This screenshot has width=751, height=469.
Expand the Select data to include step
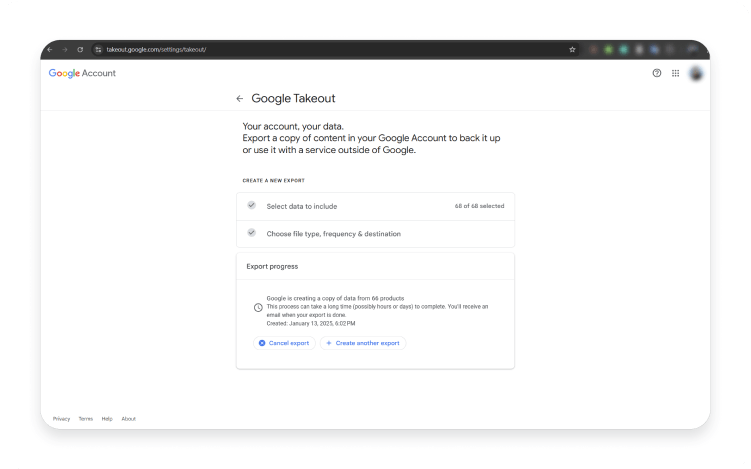tap(375, 206)
